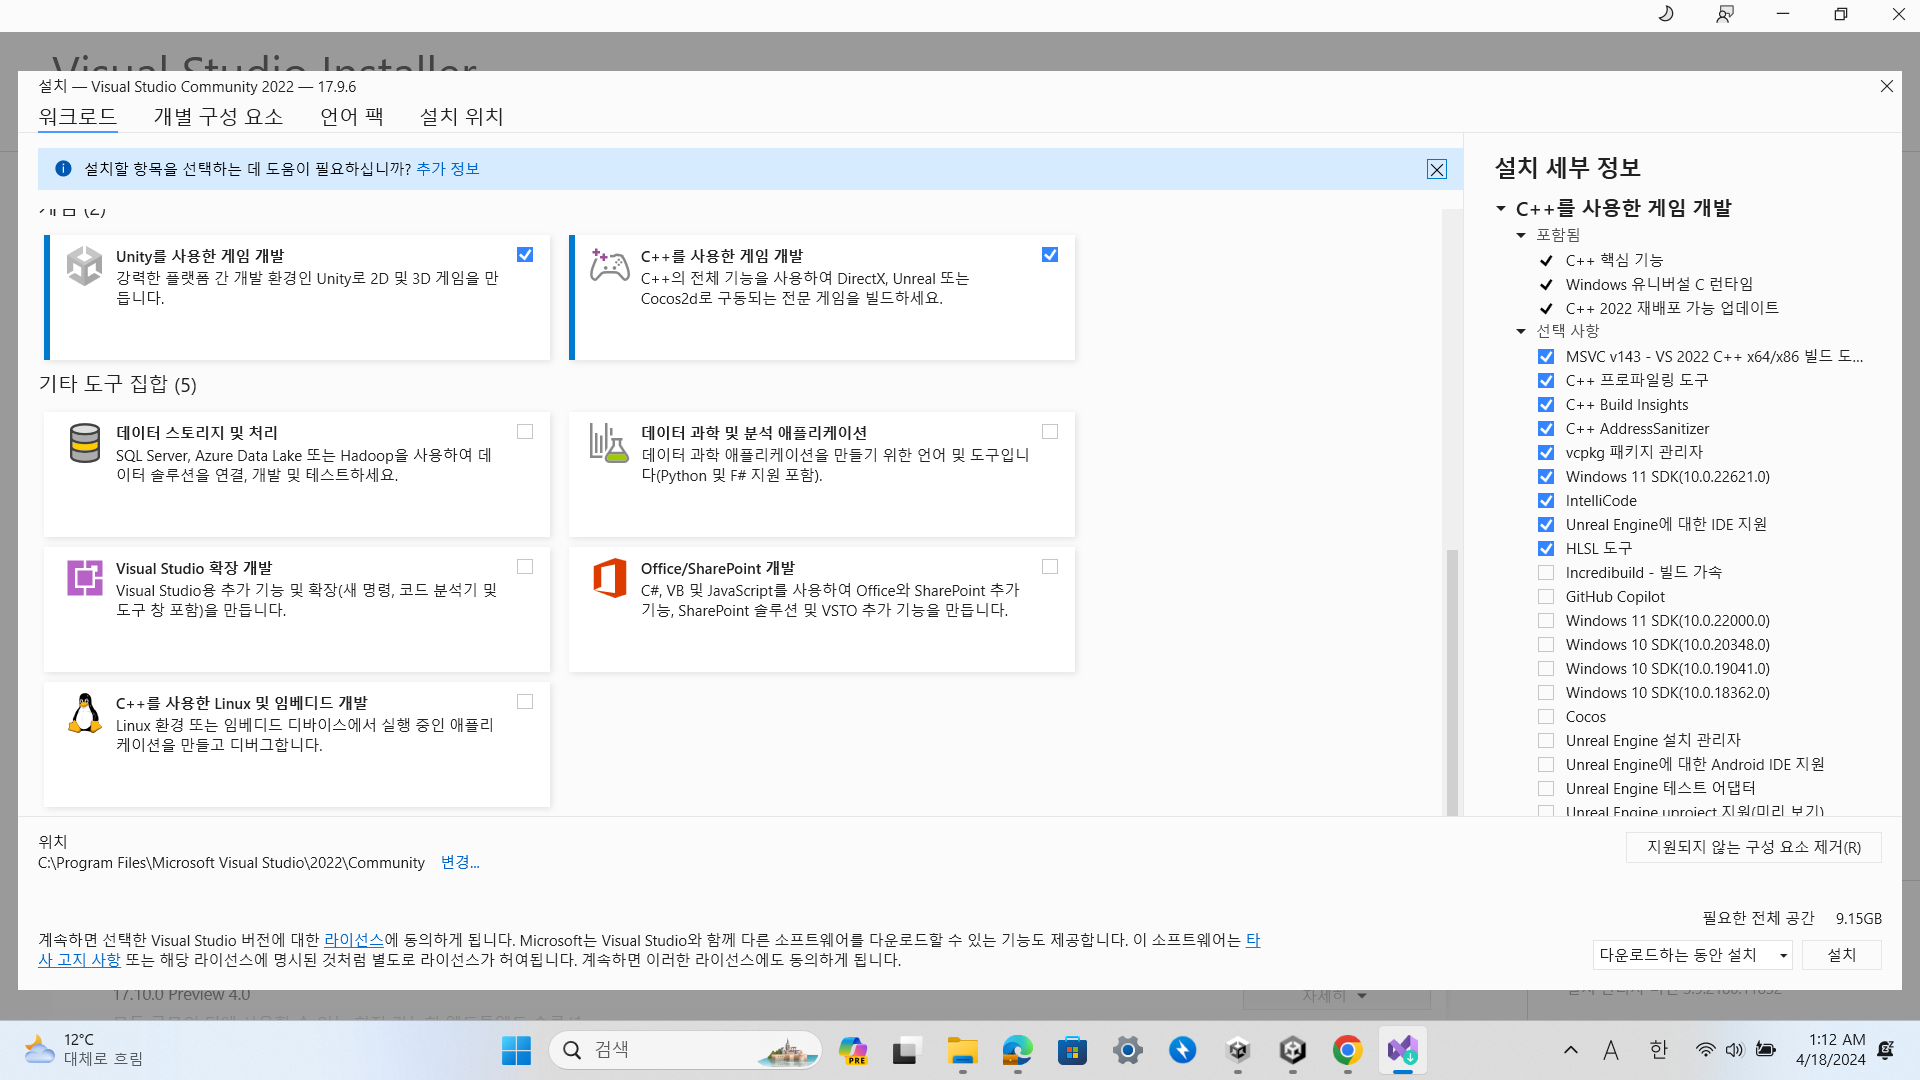
Task: Check data science and analytics workload
Action: click(x=1050, y=432)
